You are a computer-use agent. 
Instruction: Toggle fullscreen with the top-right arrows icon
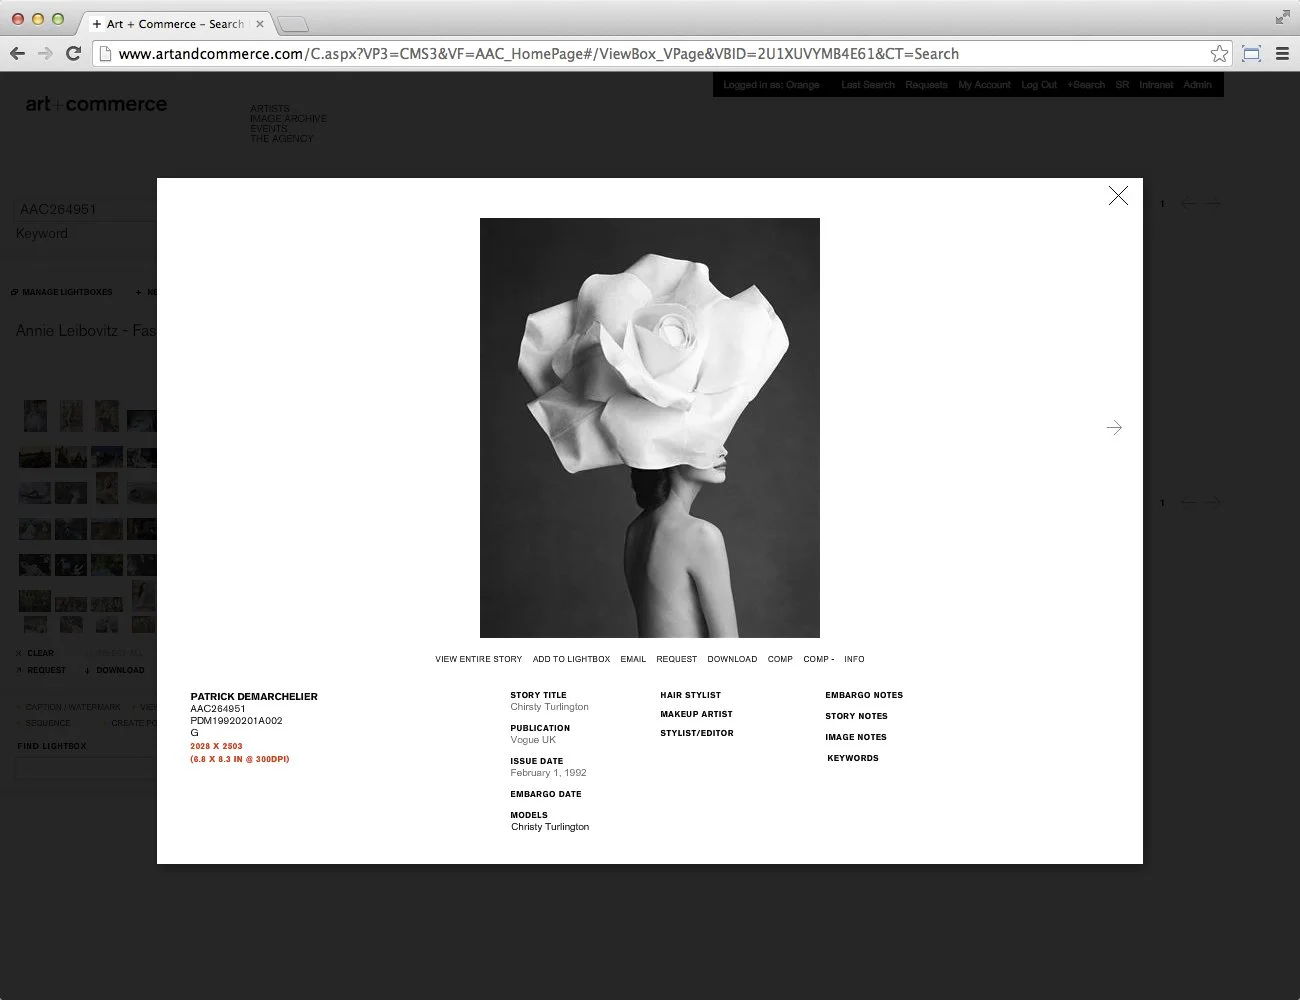pos(1282,17)
